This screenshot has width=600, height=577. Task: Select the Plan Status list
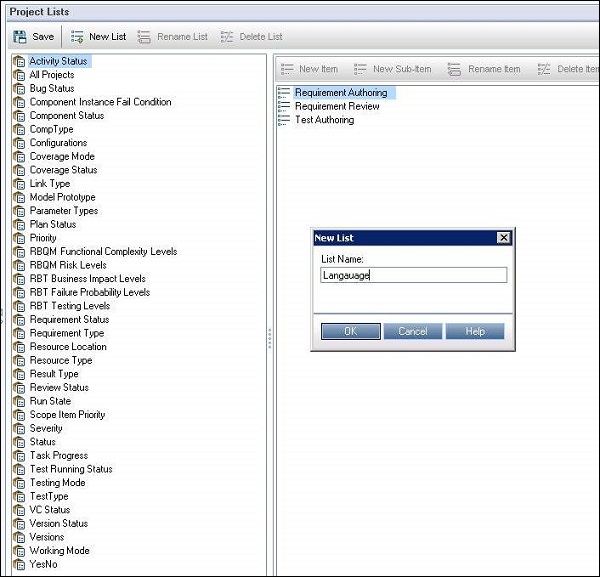point(53,225)
